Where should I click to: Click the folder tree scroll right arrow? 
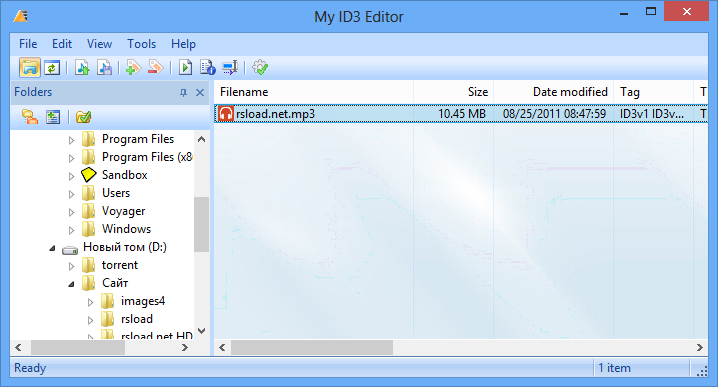(185, 348)
